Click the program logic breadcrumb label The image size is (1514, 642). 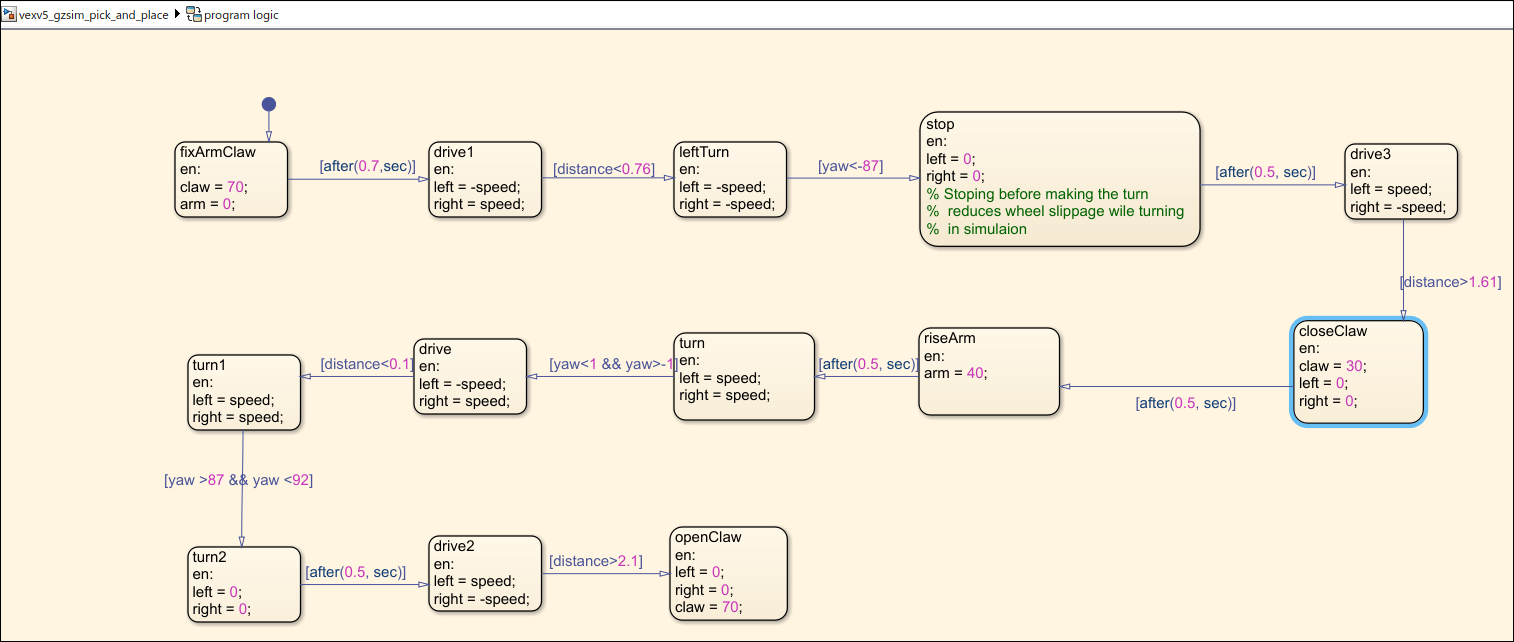(x=241, y=15)
